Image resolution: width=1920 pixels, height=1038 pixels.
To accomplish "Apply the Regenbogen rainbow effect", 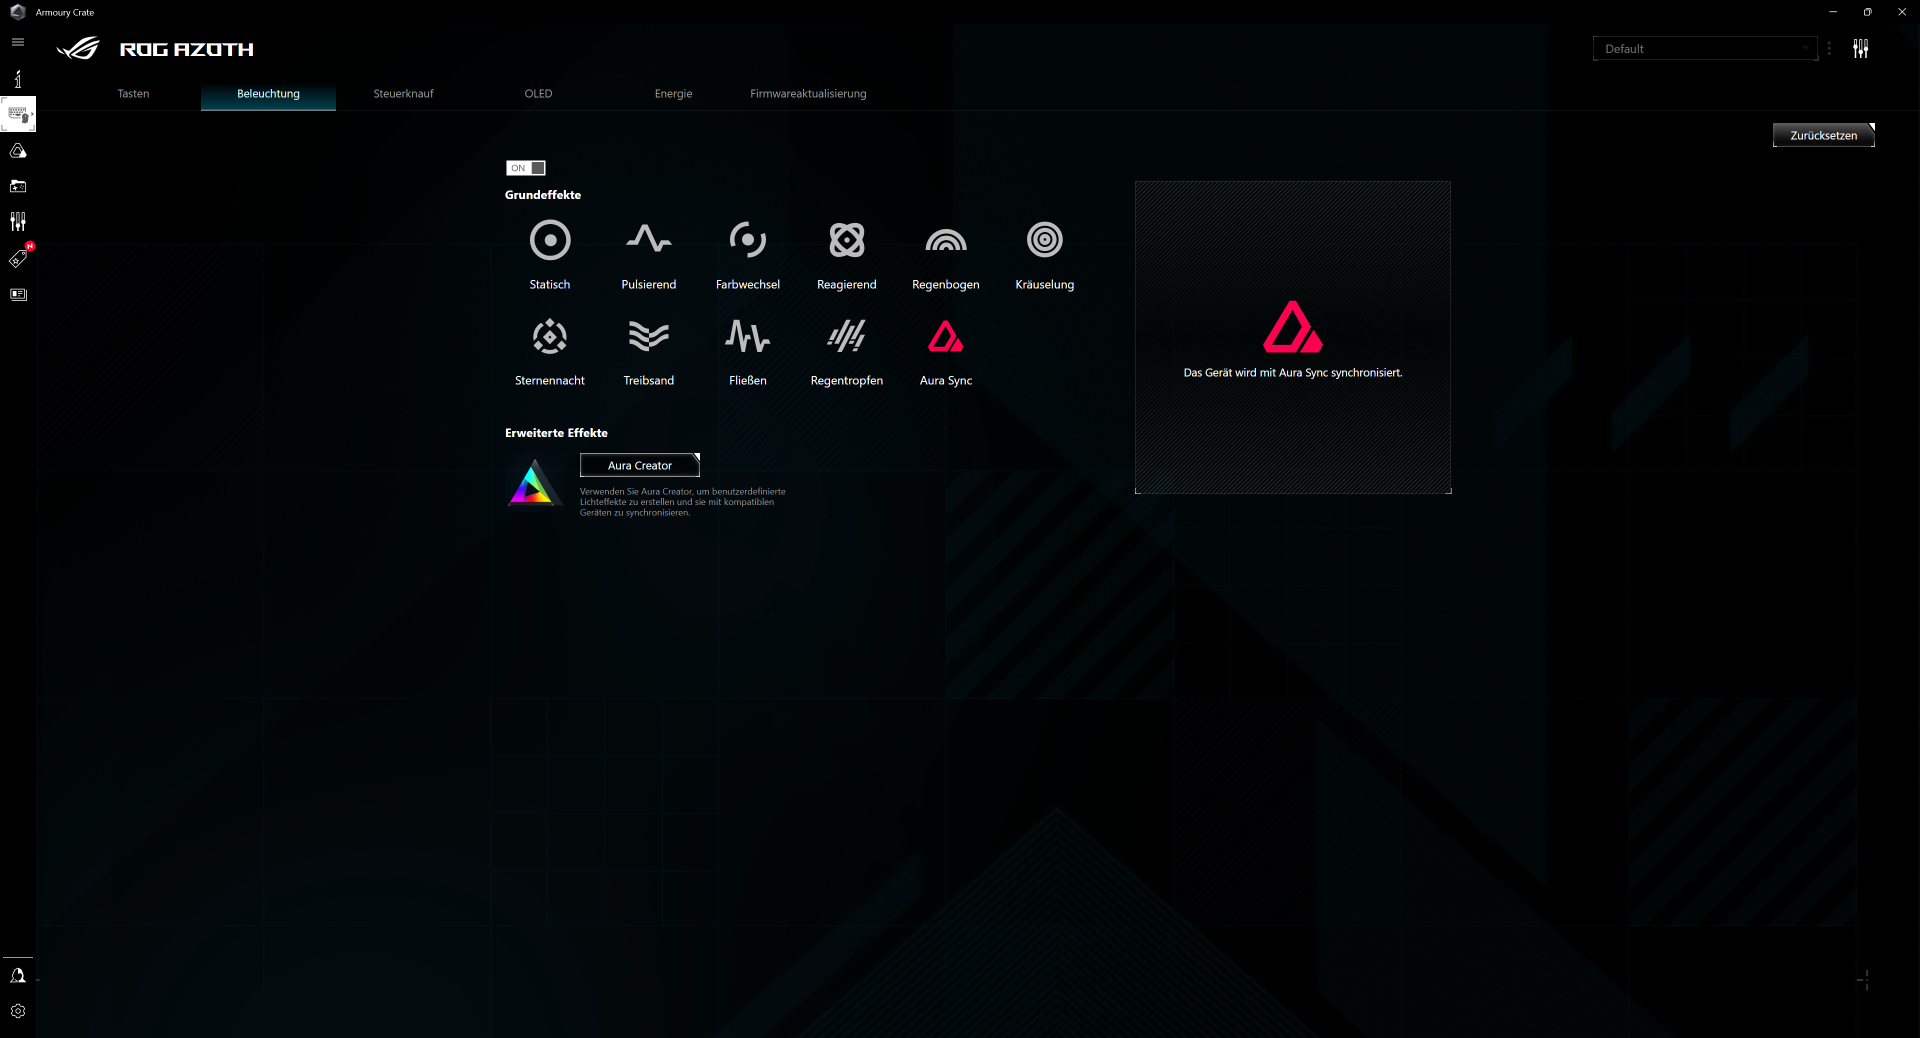I will [946, 240].
